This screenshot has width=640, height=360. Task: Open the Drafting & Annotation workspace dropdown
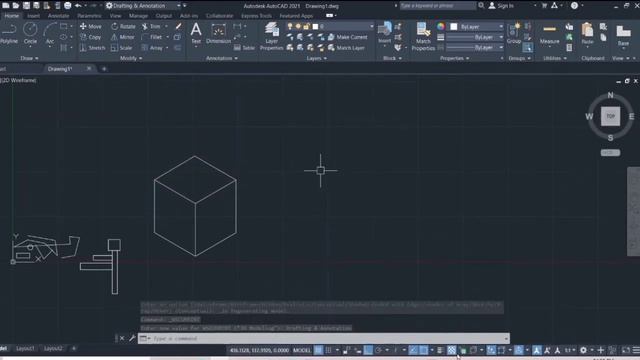[143, 6]
